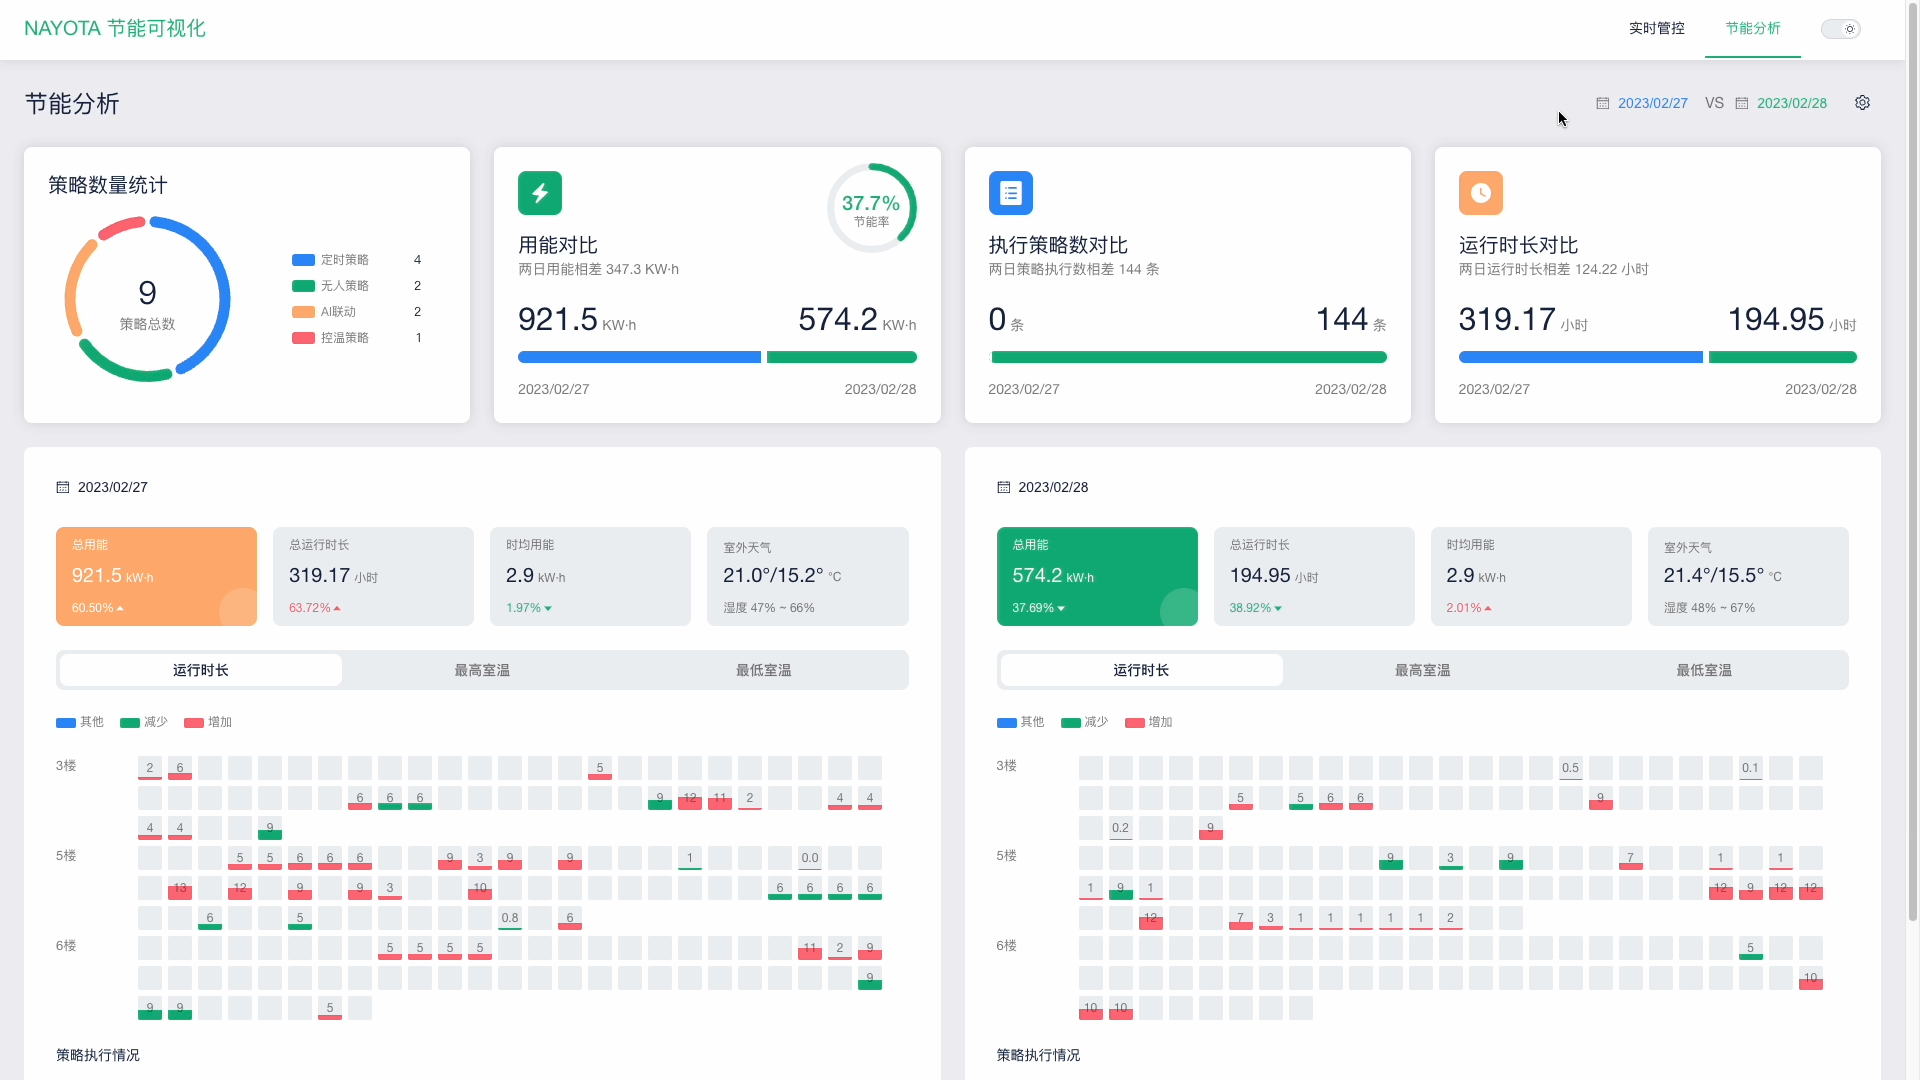Click the calendar icon before the top 2023/02/27 date
This screenshot has height=1080, width=1920.
pos(1602,103)
